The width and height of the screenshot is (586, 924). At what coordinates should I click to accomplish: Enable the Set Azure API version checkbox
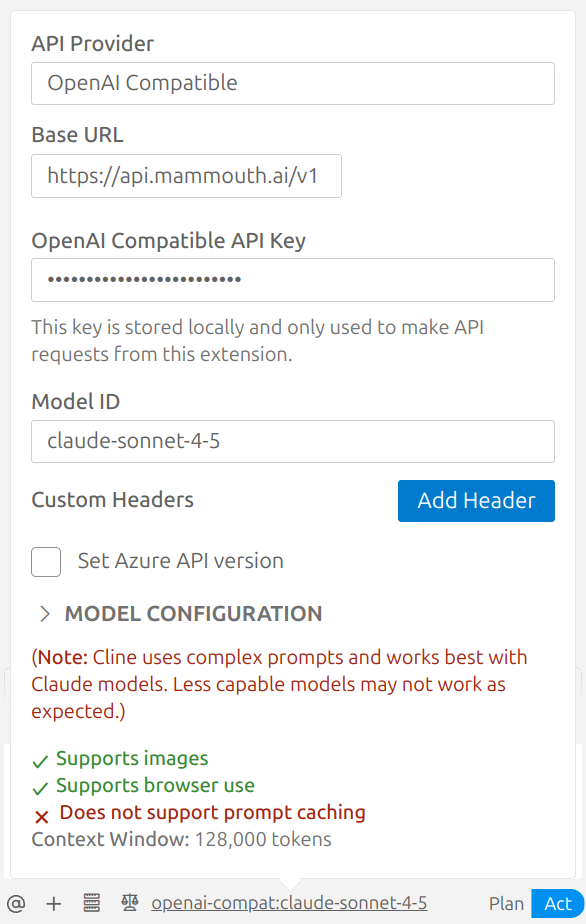click(x=46, y=562)
